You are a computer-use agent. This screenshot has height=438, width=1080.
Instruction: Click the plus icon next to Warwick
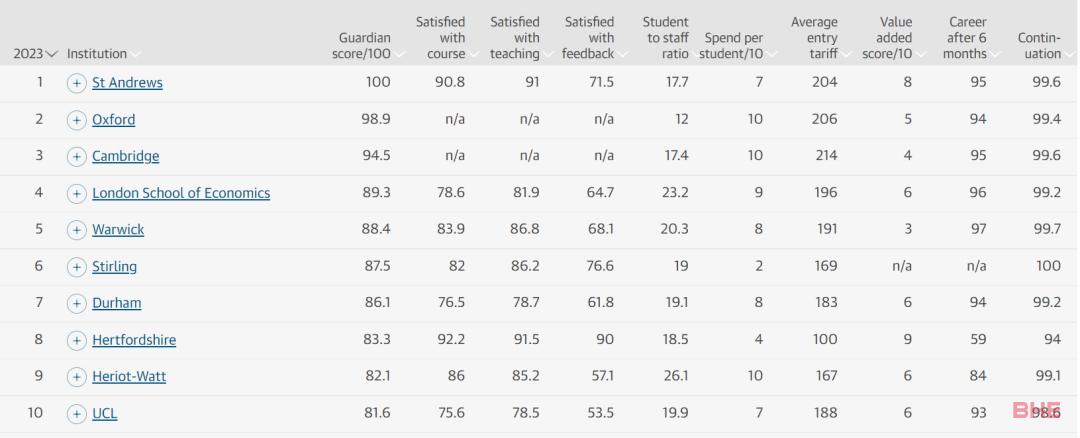76,230
